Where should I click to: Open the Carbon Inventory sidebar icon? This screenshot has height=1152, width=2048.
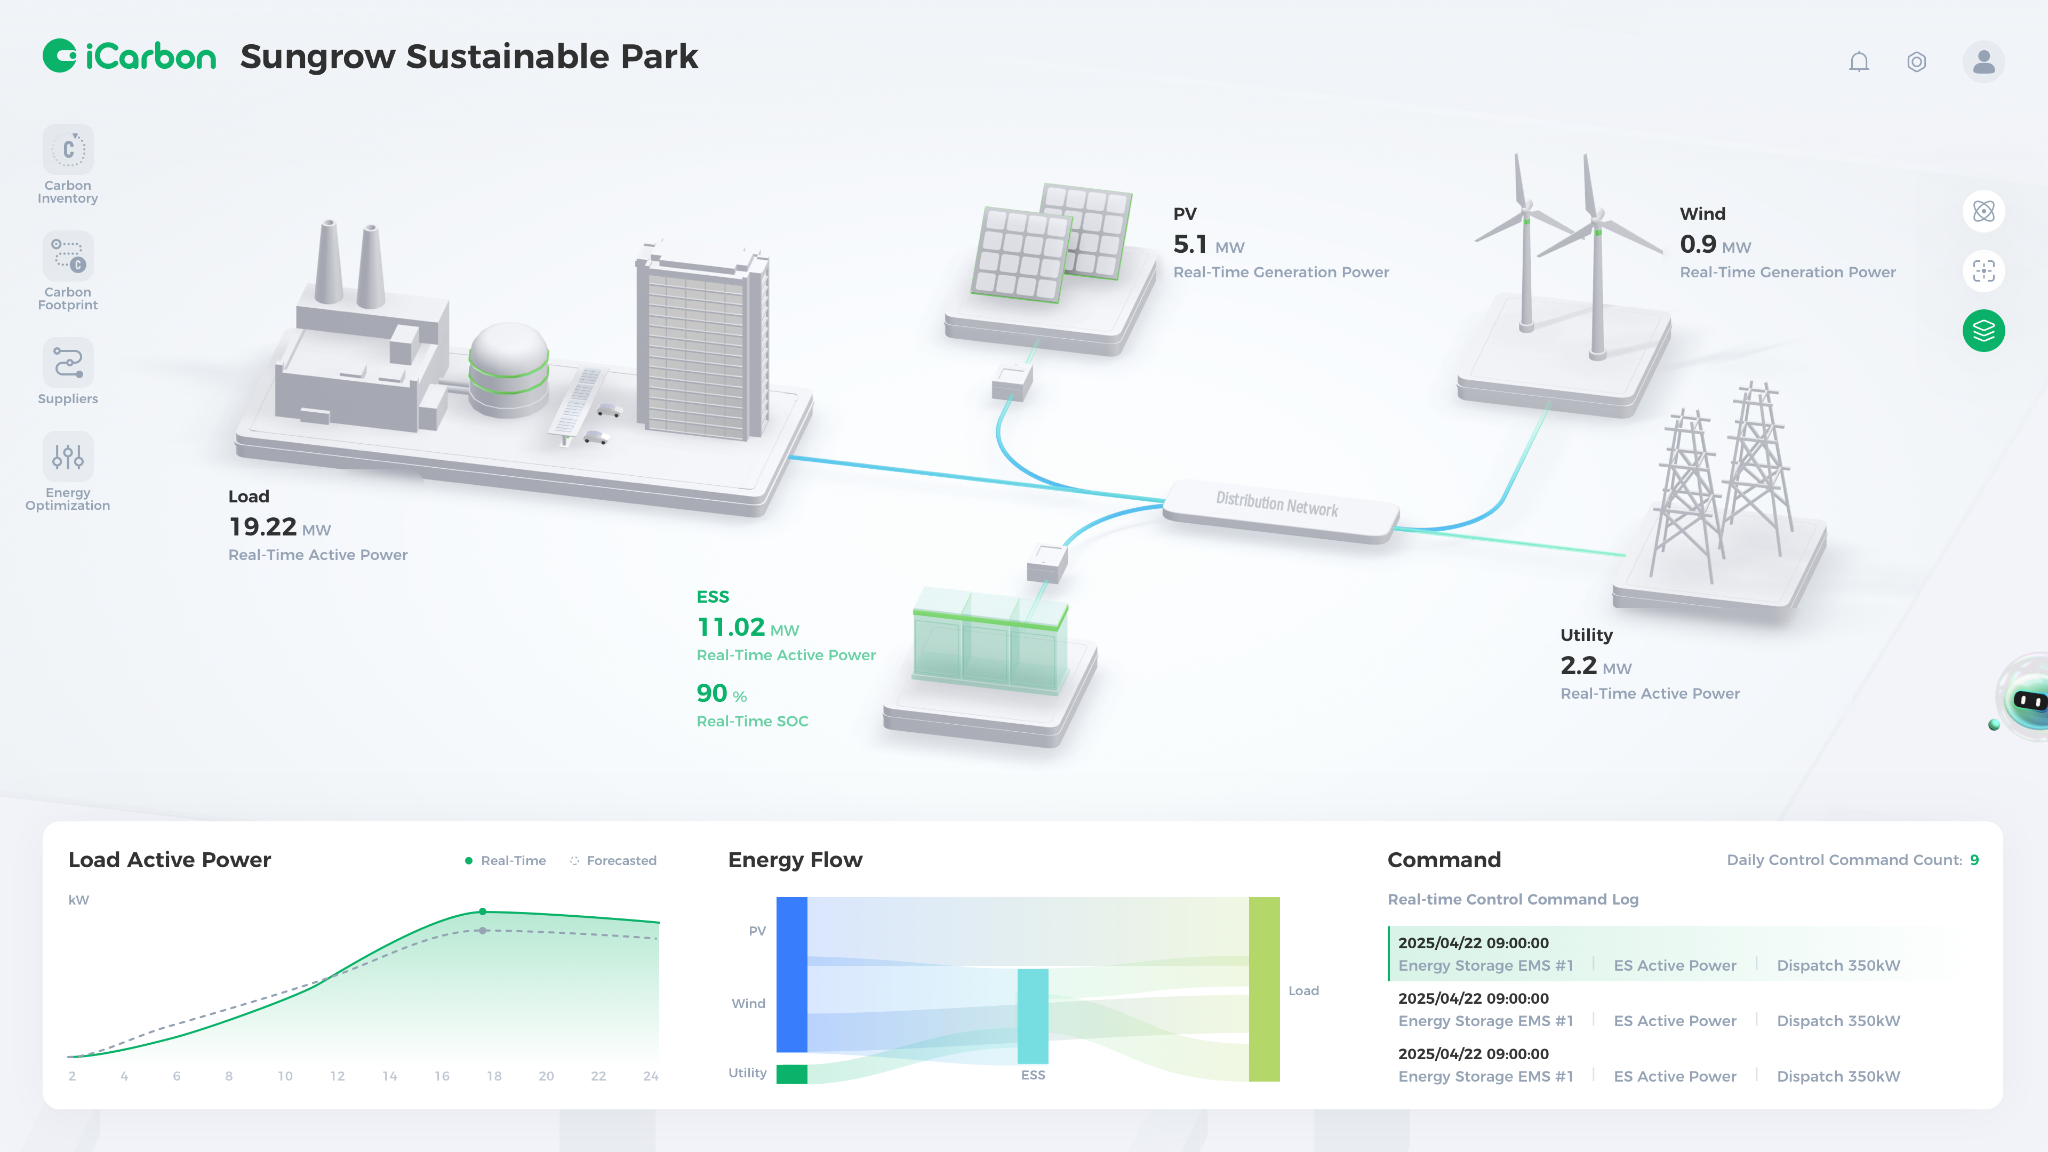tap(68, 150)
